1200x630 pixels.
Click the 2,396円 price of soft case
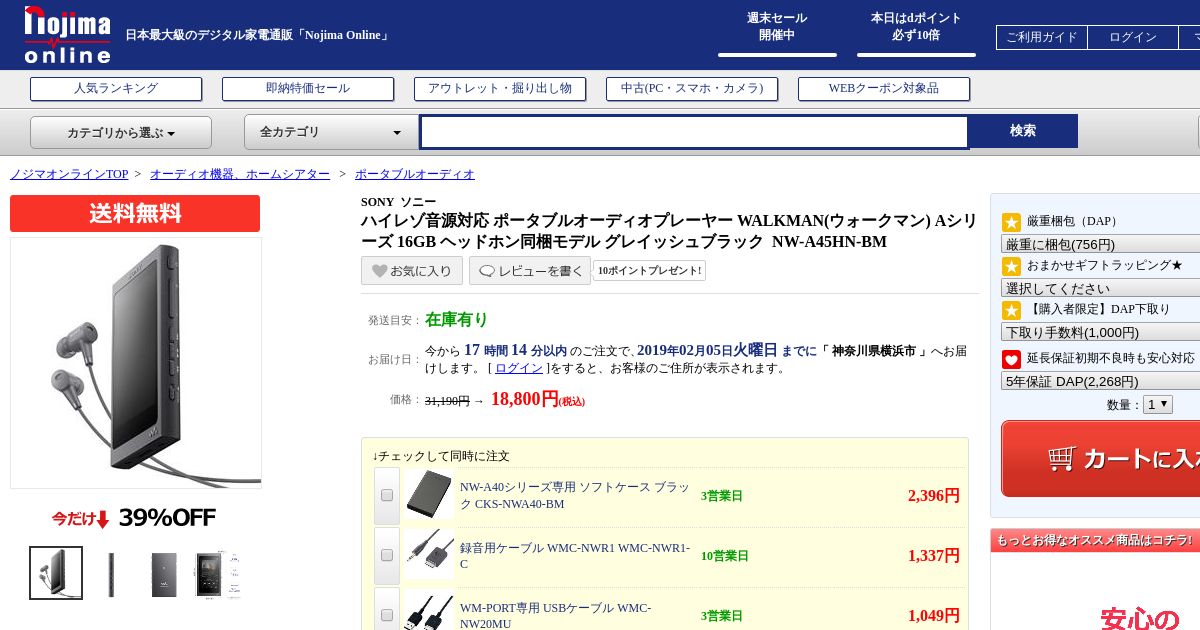(934, 495)
